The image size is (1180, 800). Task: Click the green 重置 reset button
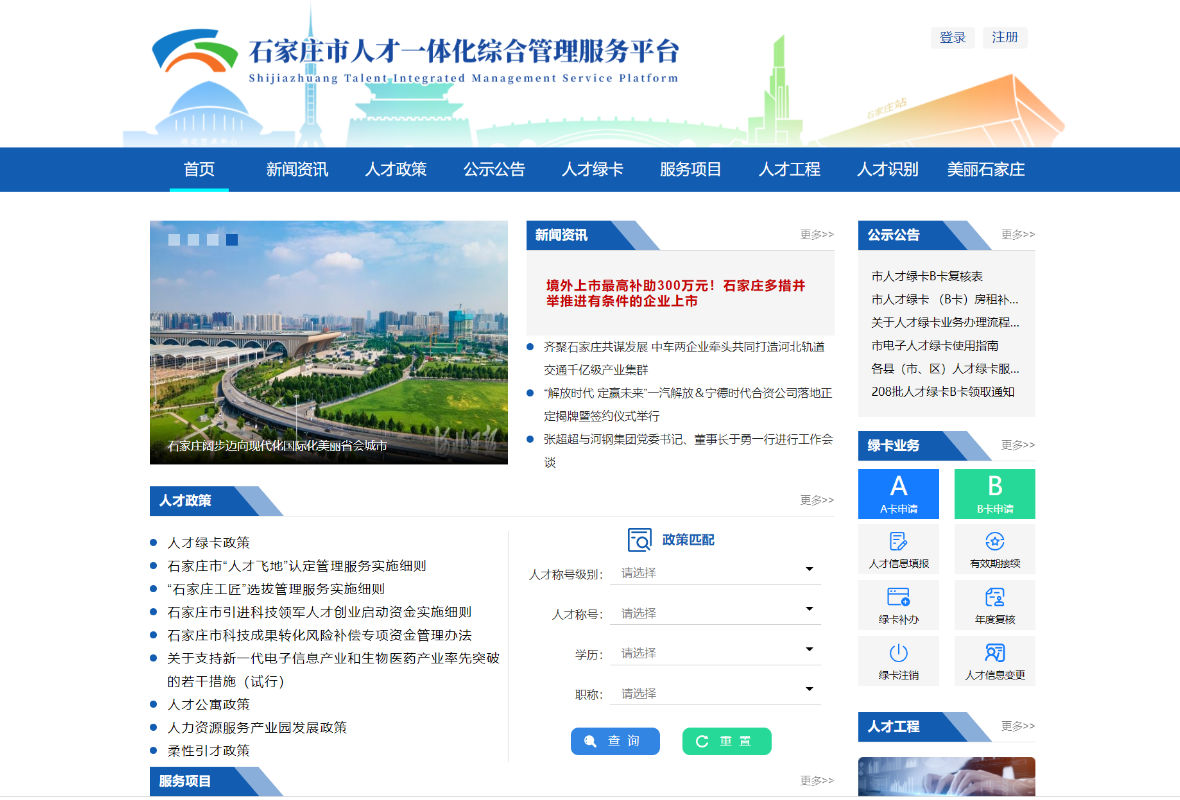[x=726, y=741]
